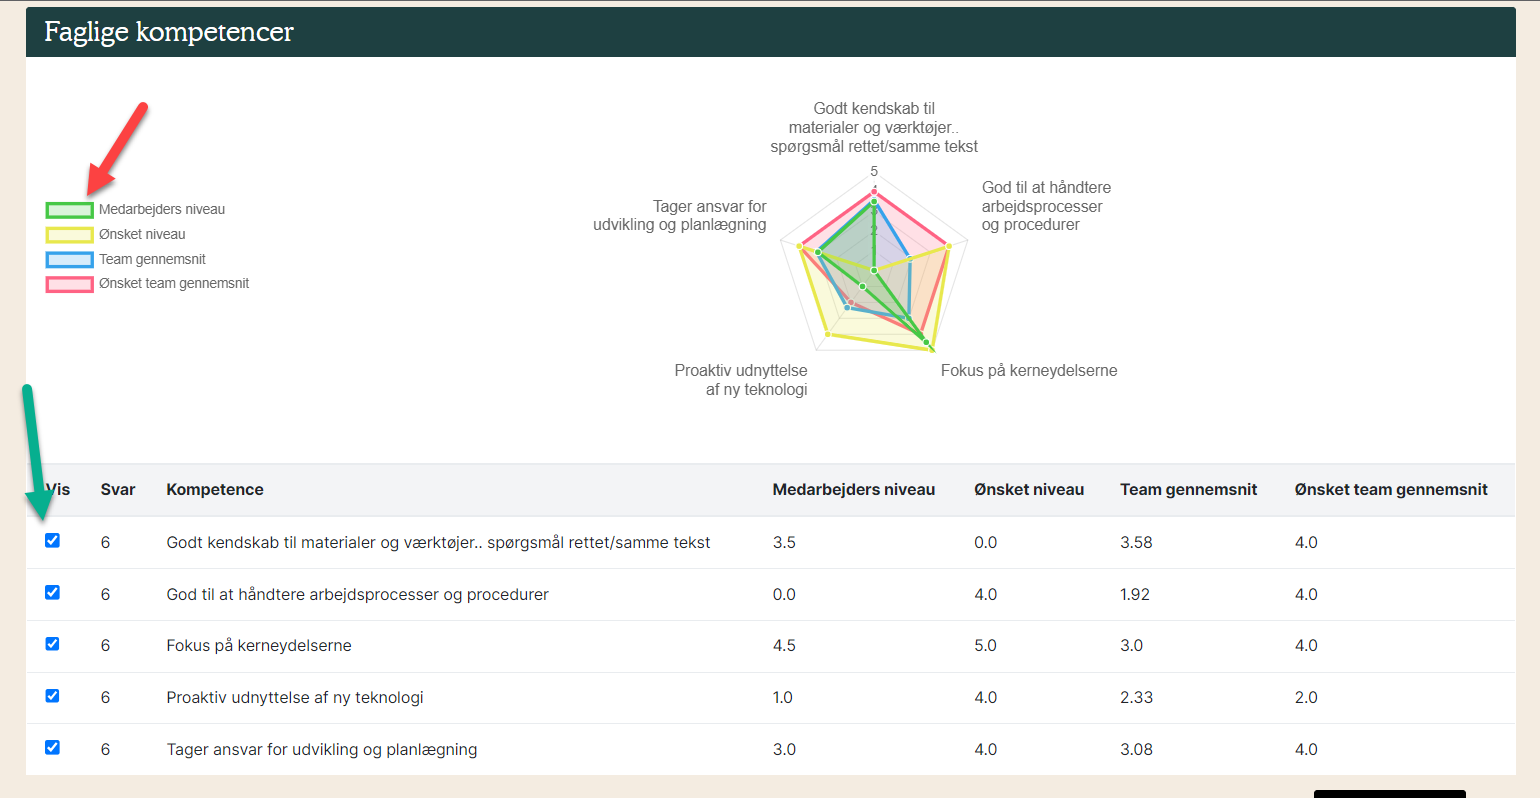Select the row text God til at håndtere arbejdsprocesser og procedurer
This screenshot has width=1540, height=798.
[x=357, y=595]
